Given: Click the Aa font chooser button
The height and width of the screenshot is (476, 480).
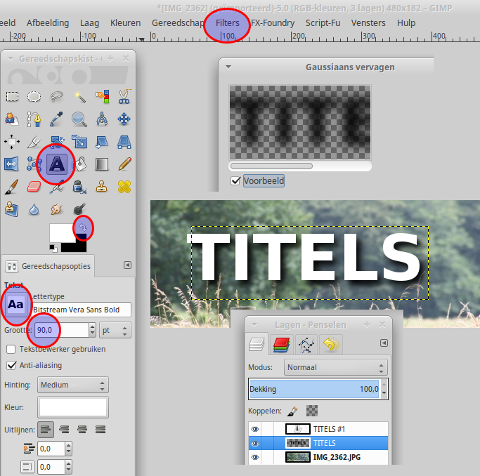Looking at the screenshot, I should pyautogui.click(x=15, y=304).
